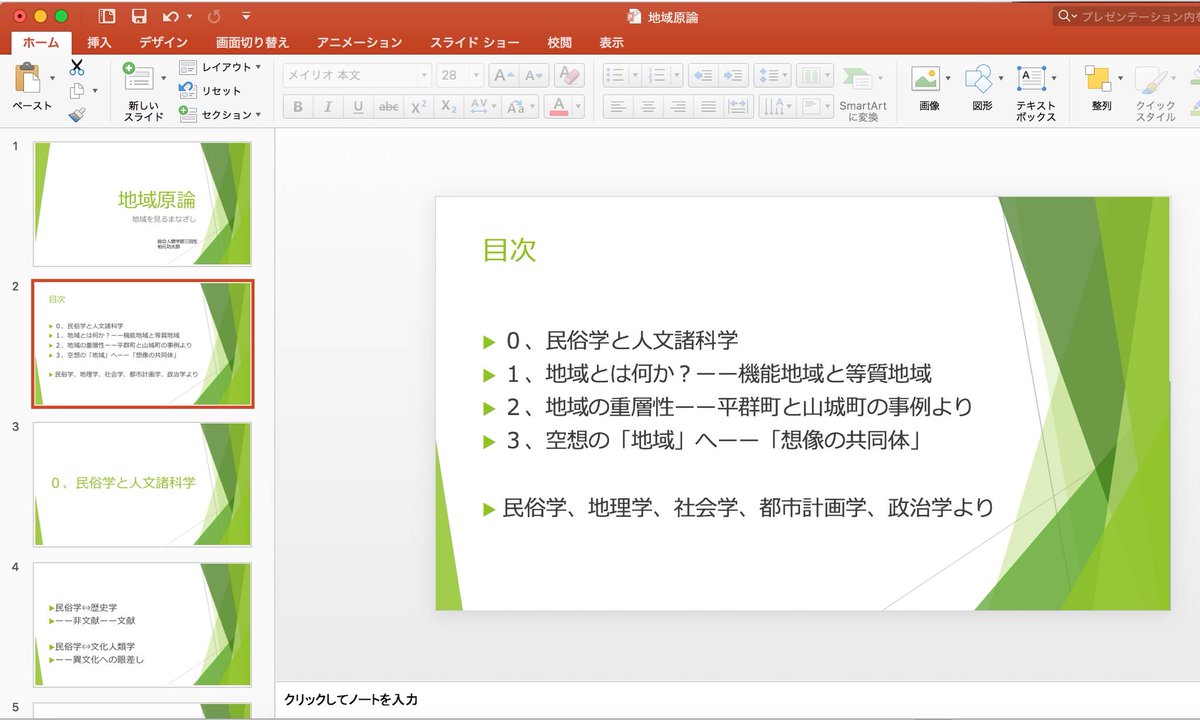This screenshot has width=1200, height=720.
Task: Click center text alignment icon
Action: [x=648, y=106]
